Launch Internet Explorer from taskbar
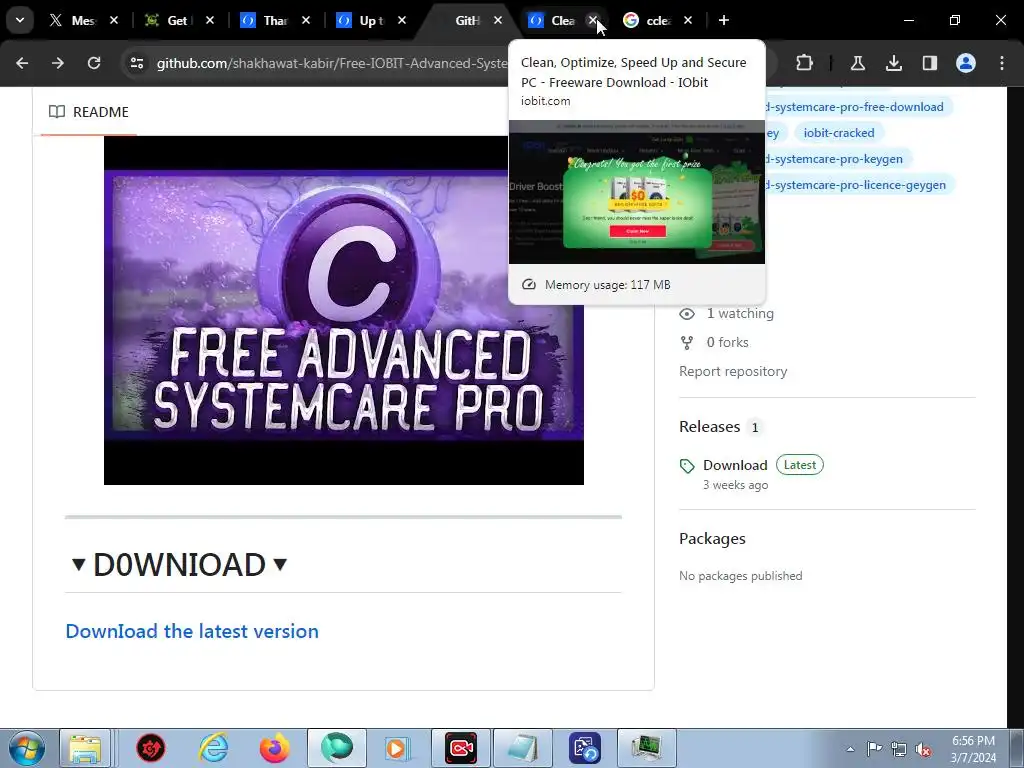The image size is (1024, 768). [213, 748]
